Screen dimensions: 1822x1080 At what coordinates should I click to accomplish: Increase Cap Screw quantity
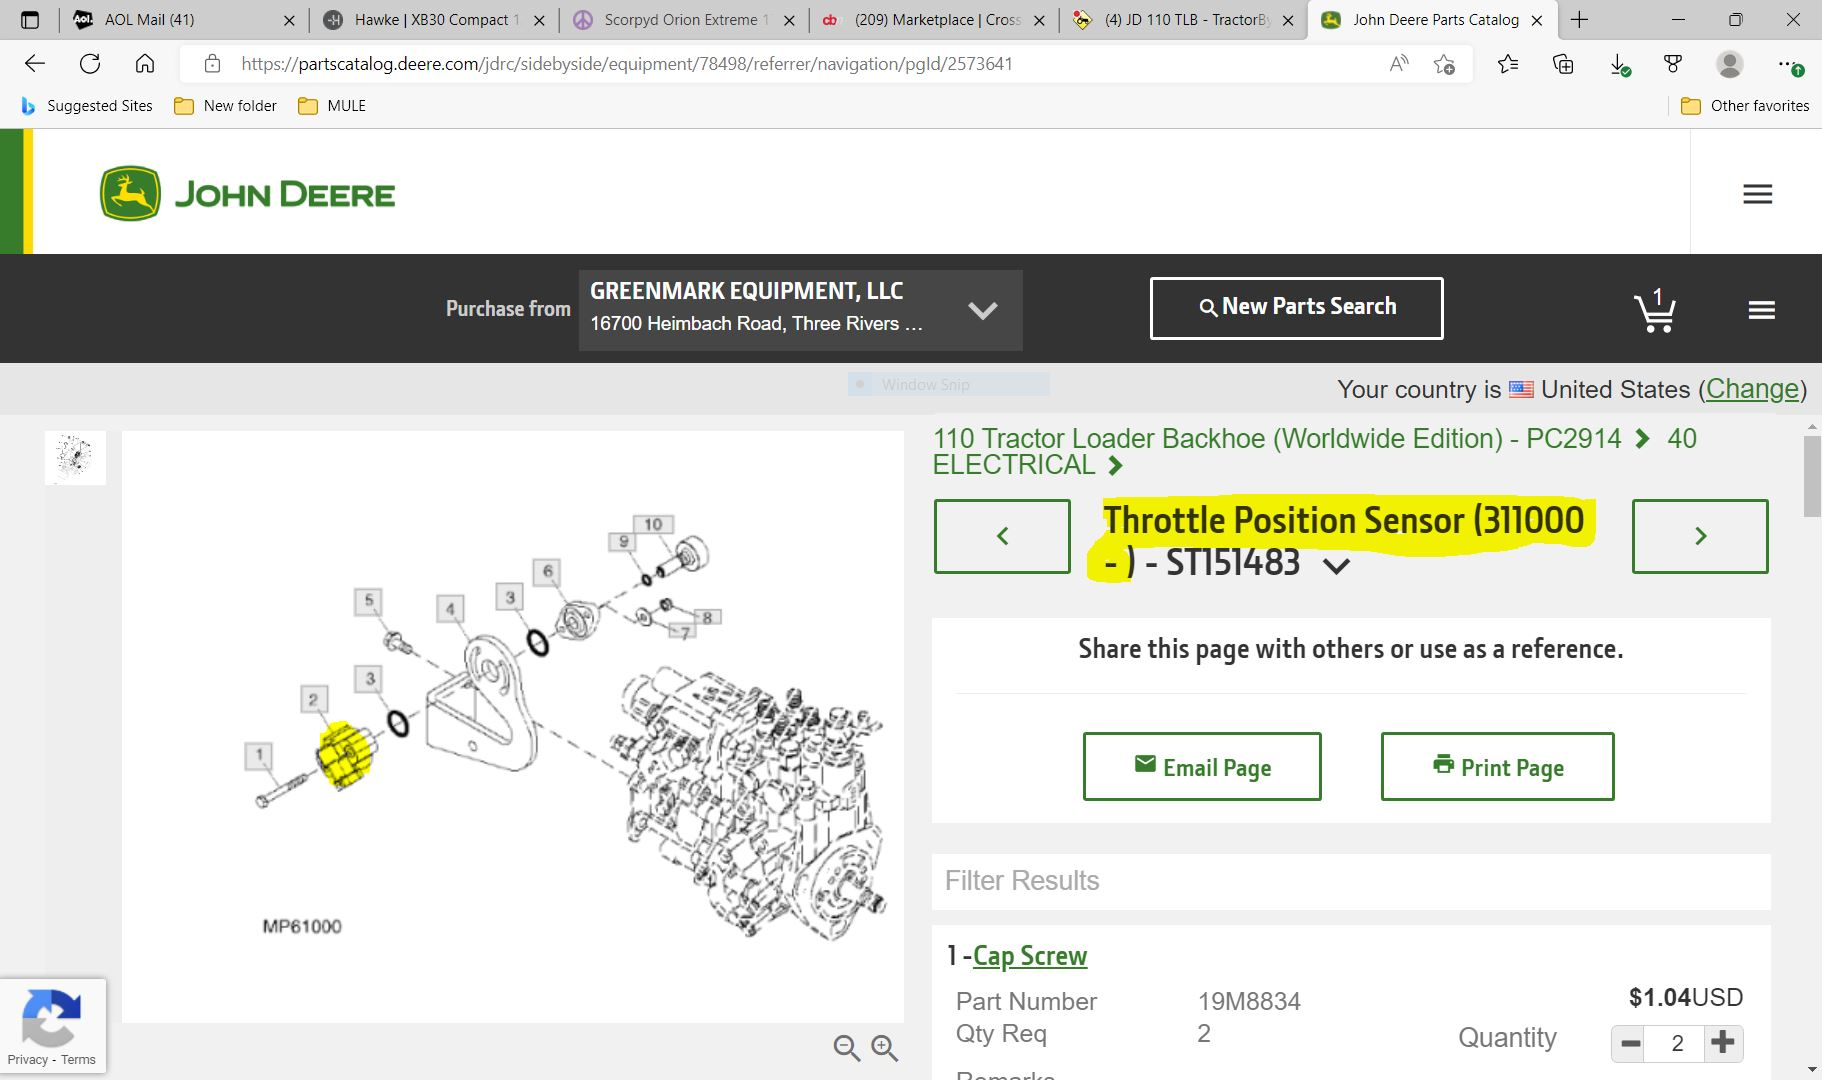point(1723,1044)
